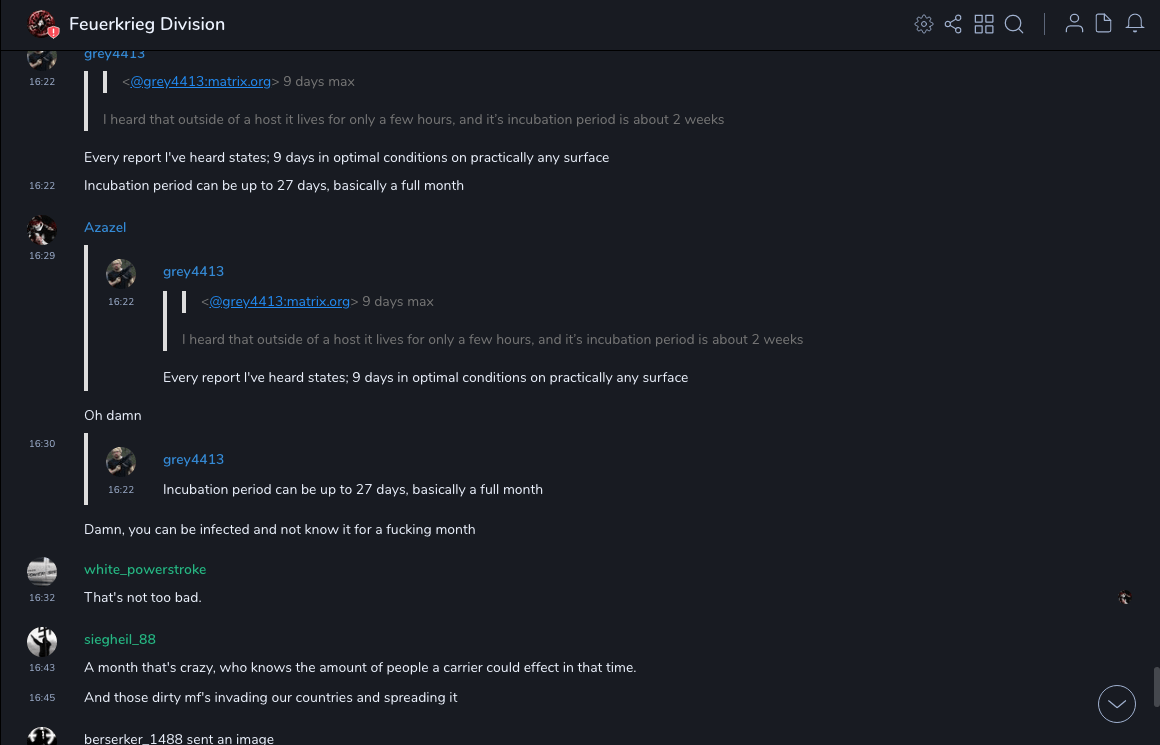
Task: Click white_powerstroke's profile avatar
Action: pos(42,572)
